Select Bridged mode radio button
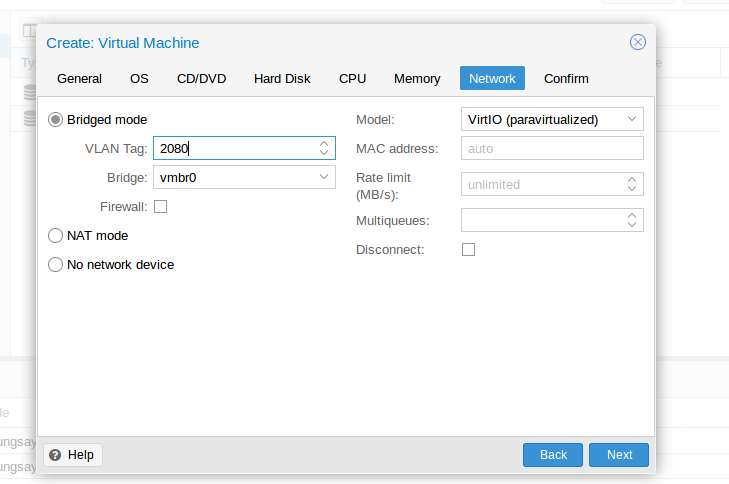The width and height of the screenshot is (729, 484). point(56,120)
